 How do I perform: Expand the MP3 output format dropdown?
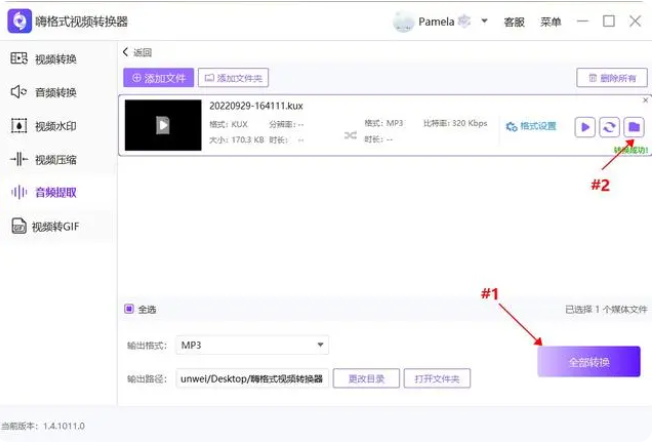point(252,345)
